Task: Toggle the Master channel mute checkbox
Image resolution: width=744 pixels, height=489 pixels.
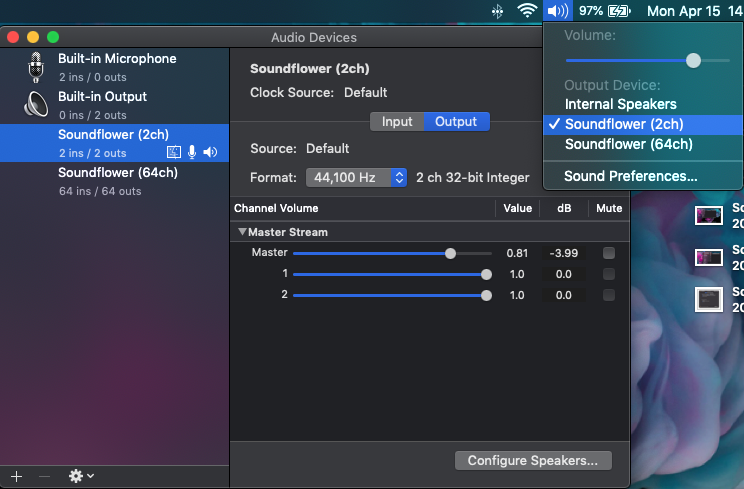Action: (608, 254)
